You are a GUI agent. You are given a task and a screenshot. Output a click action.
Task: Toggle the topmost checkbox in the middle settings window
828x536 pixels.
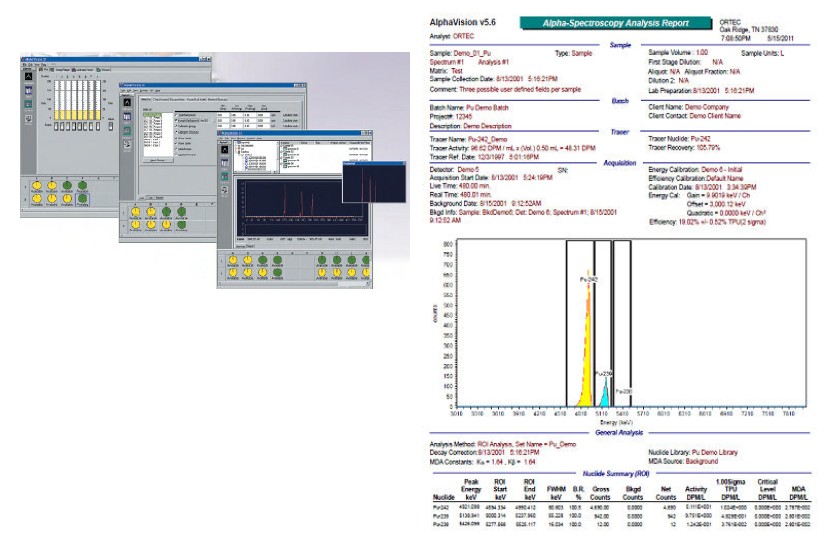[176, 115]
